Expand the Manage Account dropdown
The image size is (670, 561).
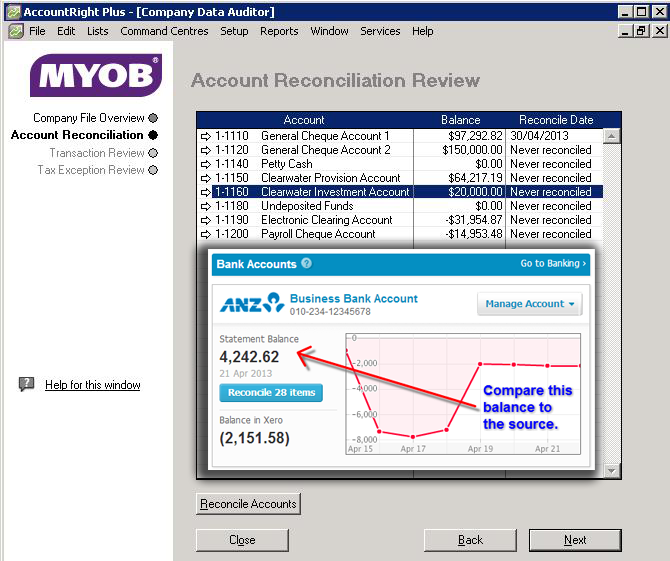pyautogui.click(x=529, y=304)
